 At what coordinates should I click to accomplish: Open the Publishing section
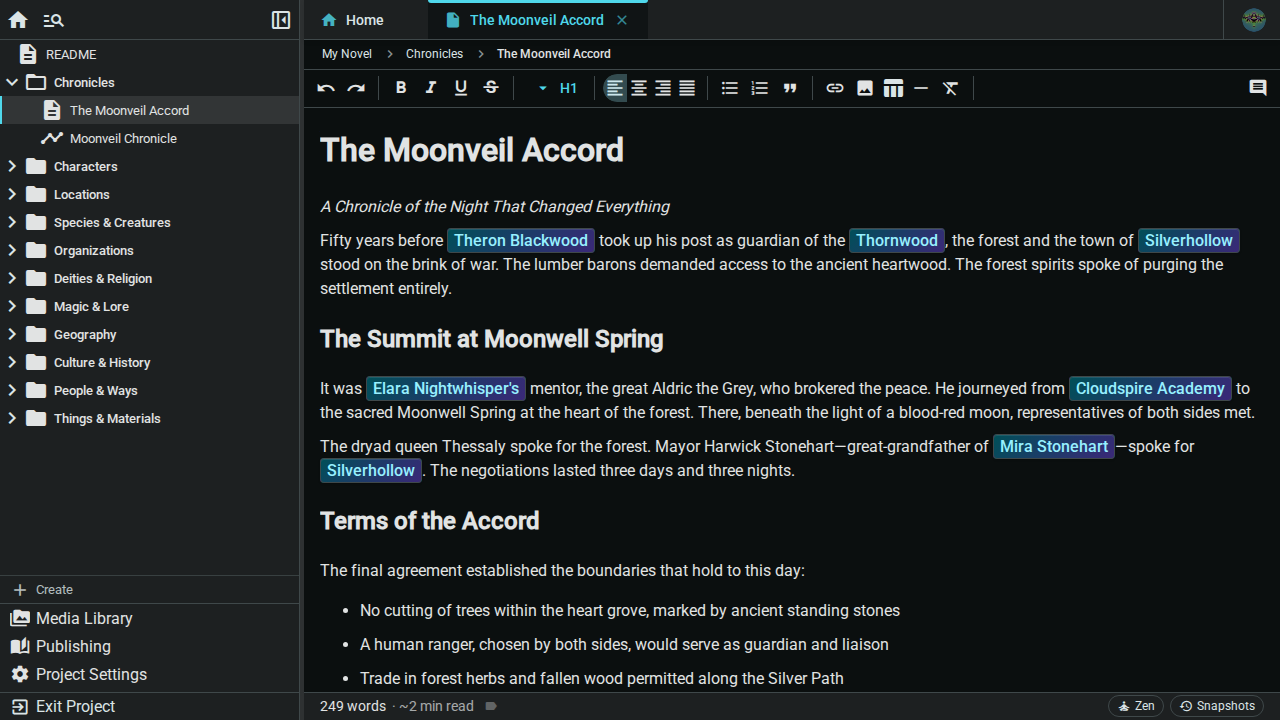pyautogui.click(x=150, y=646)
